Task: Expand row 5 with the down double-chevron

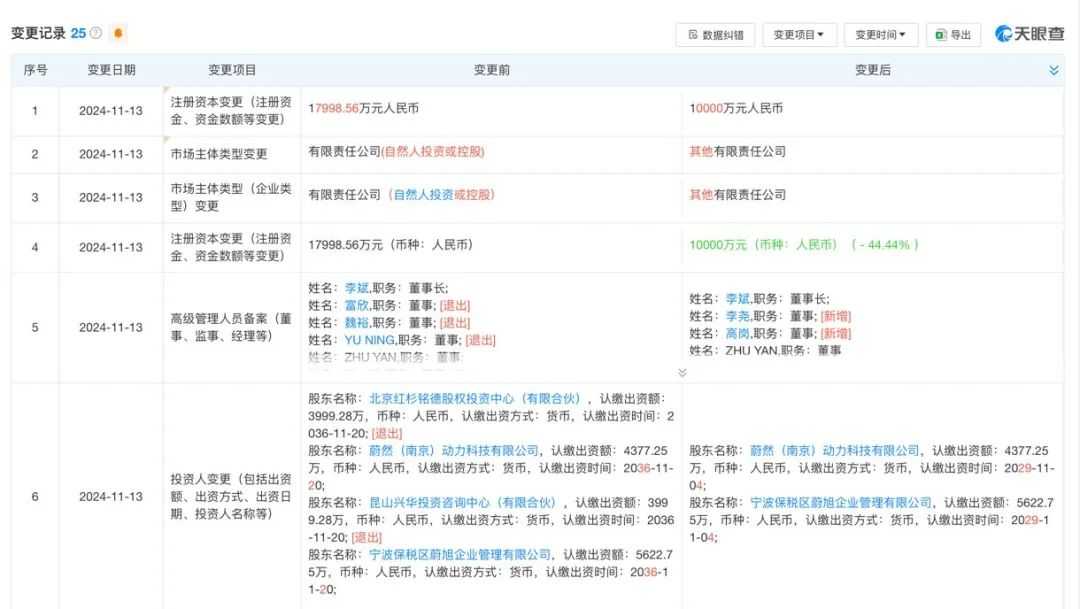Action: [682, 373]
